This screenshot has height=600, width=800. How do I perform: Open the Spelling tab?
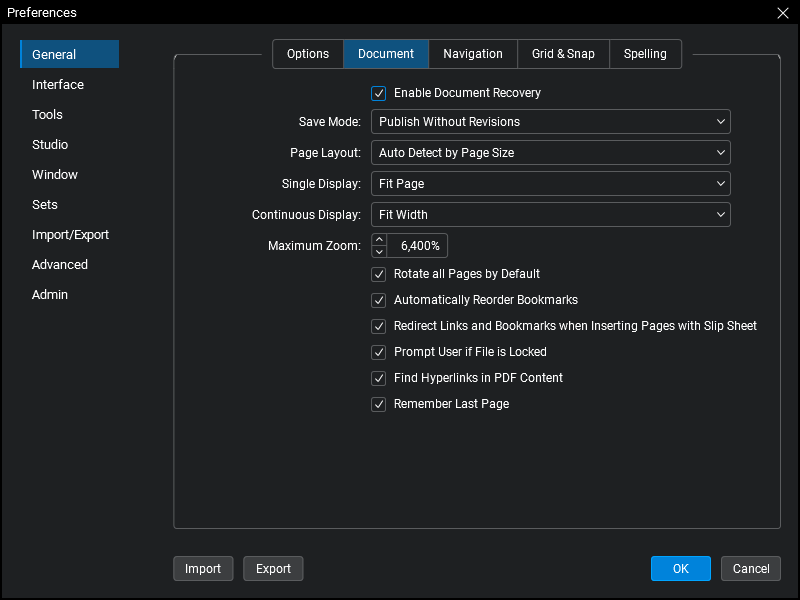(x=645, y=54)
